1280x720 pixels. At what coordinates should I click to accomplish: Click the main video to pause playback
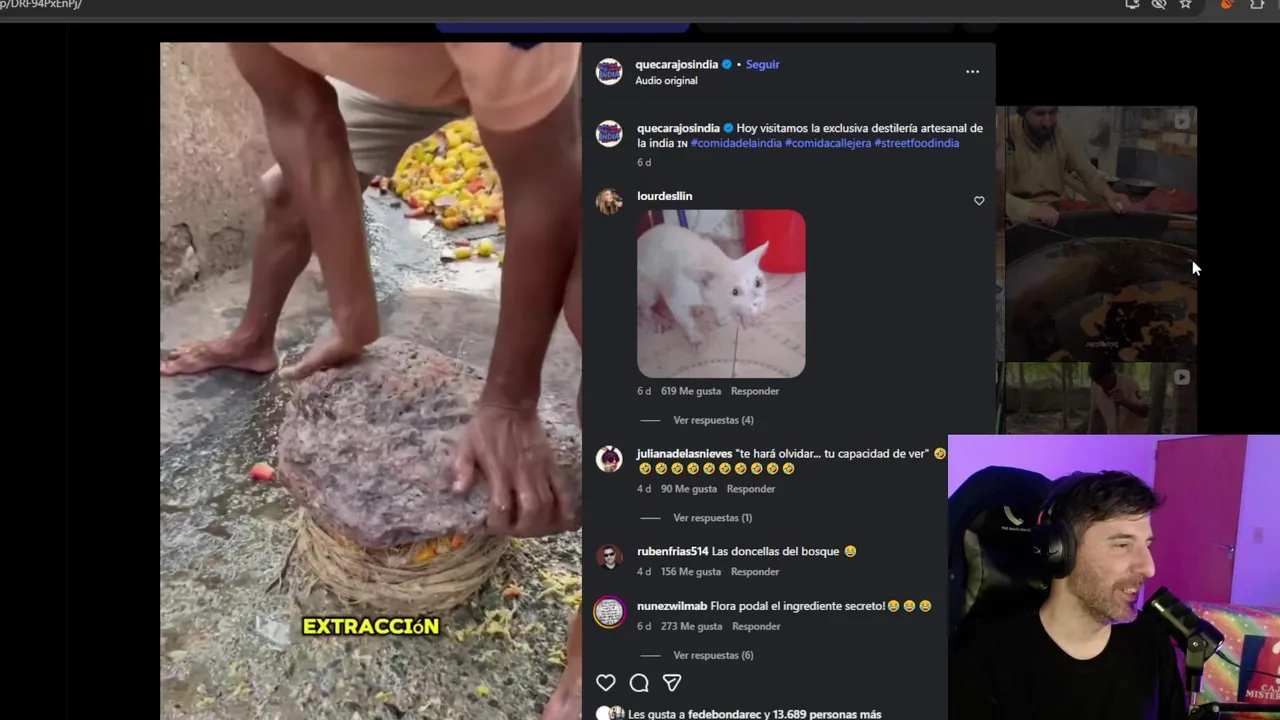370,380
